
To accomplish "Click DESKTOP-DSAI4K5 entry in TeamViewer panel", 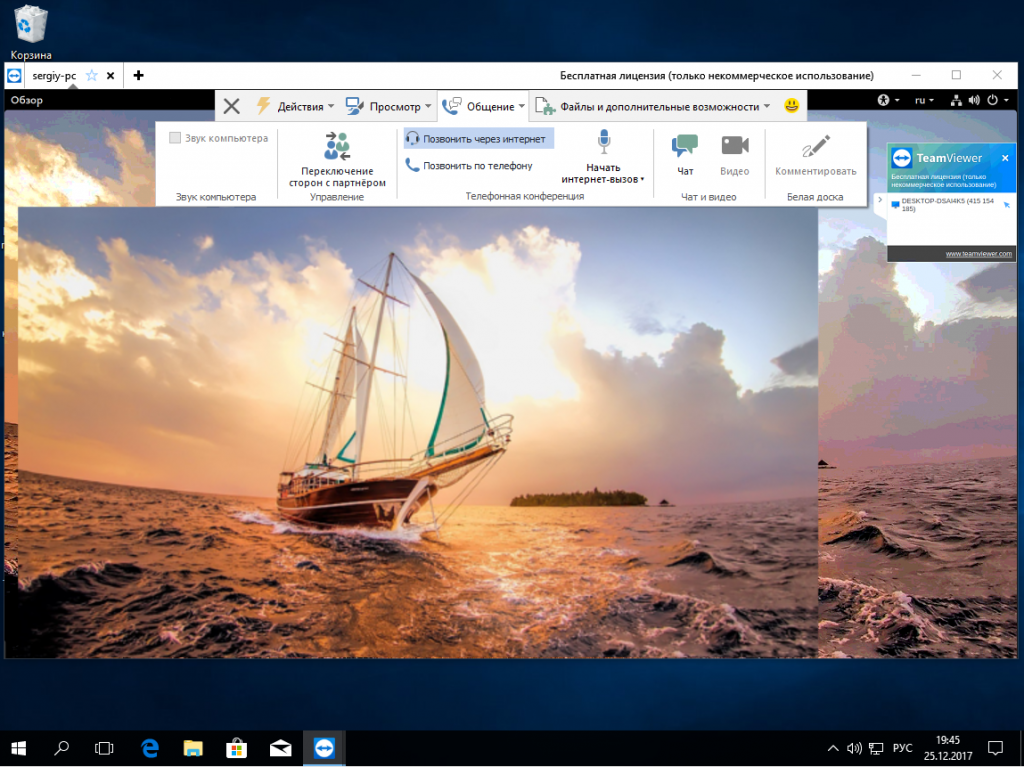I will (945, 204).
